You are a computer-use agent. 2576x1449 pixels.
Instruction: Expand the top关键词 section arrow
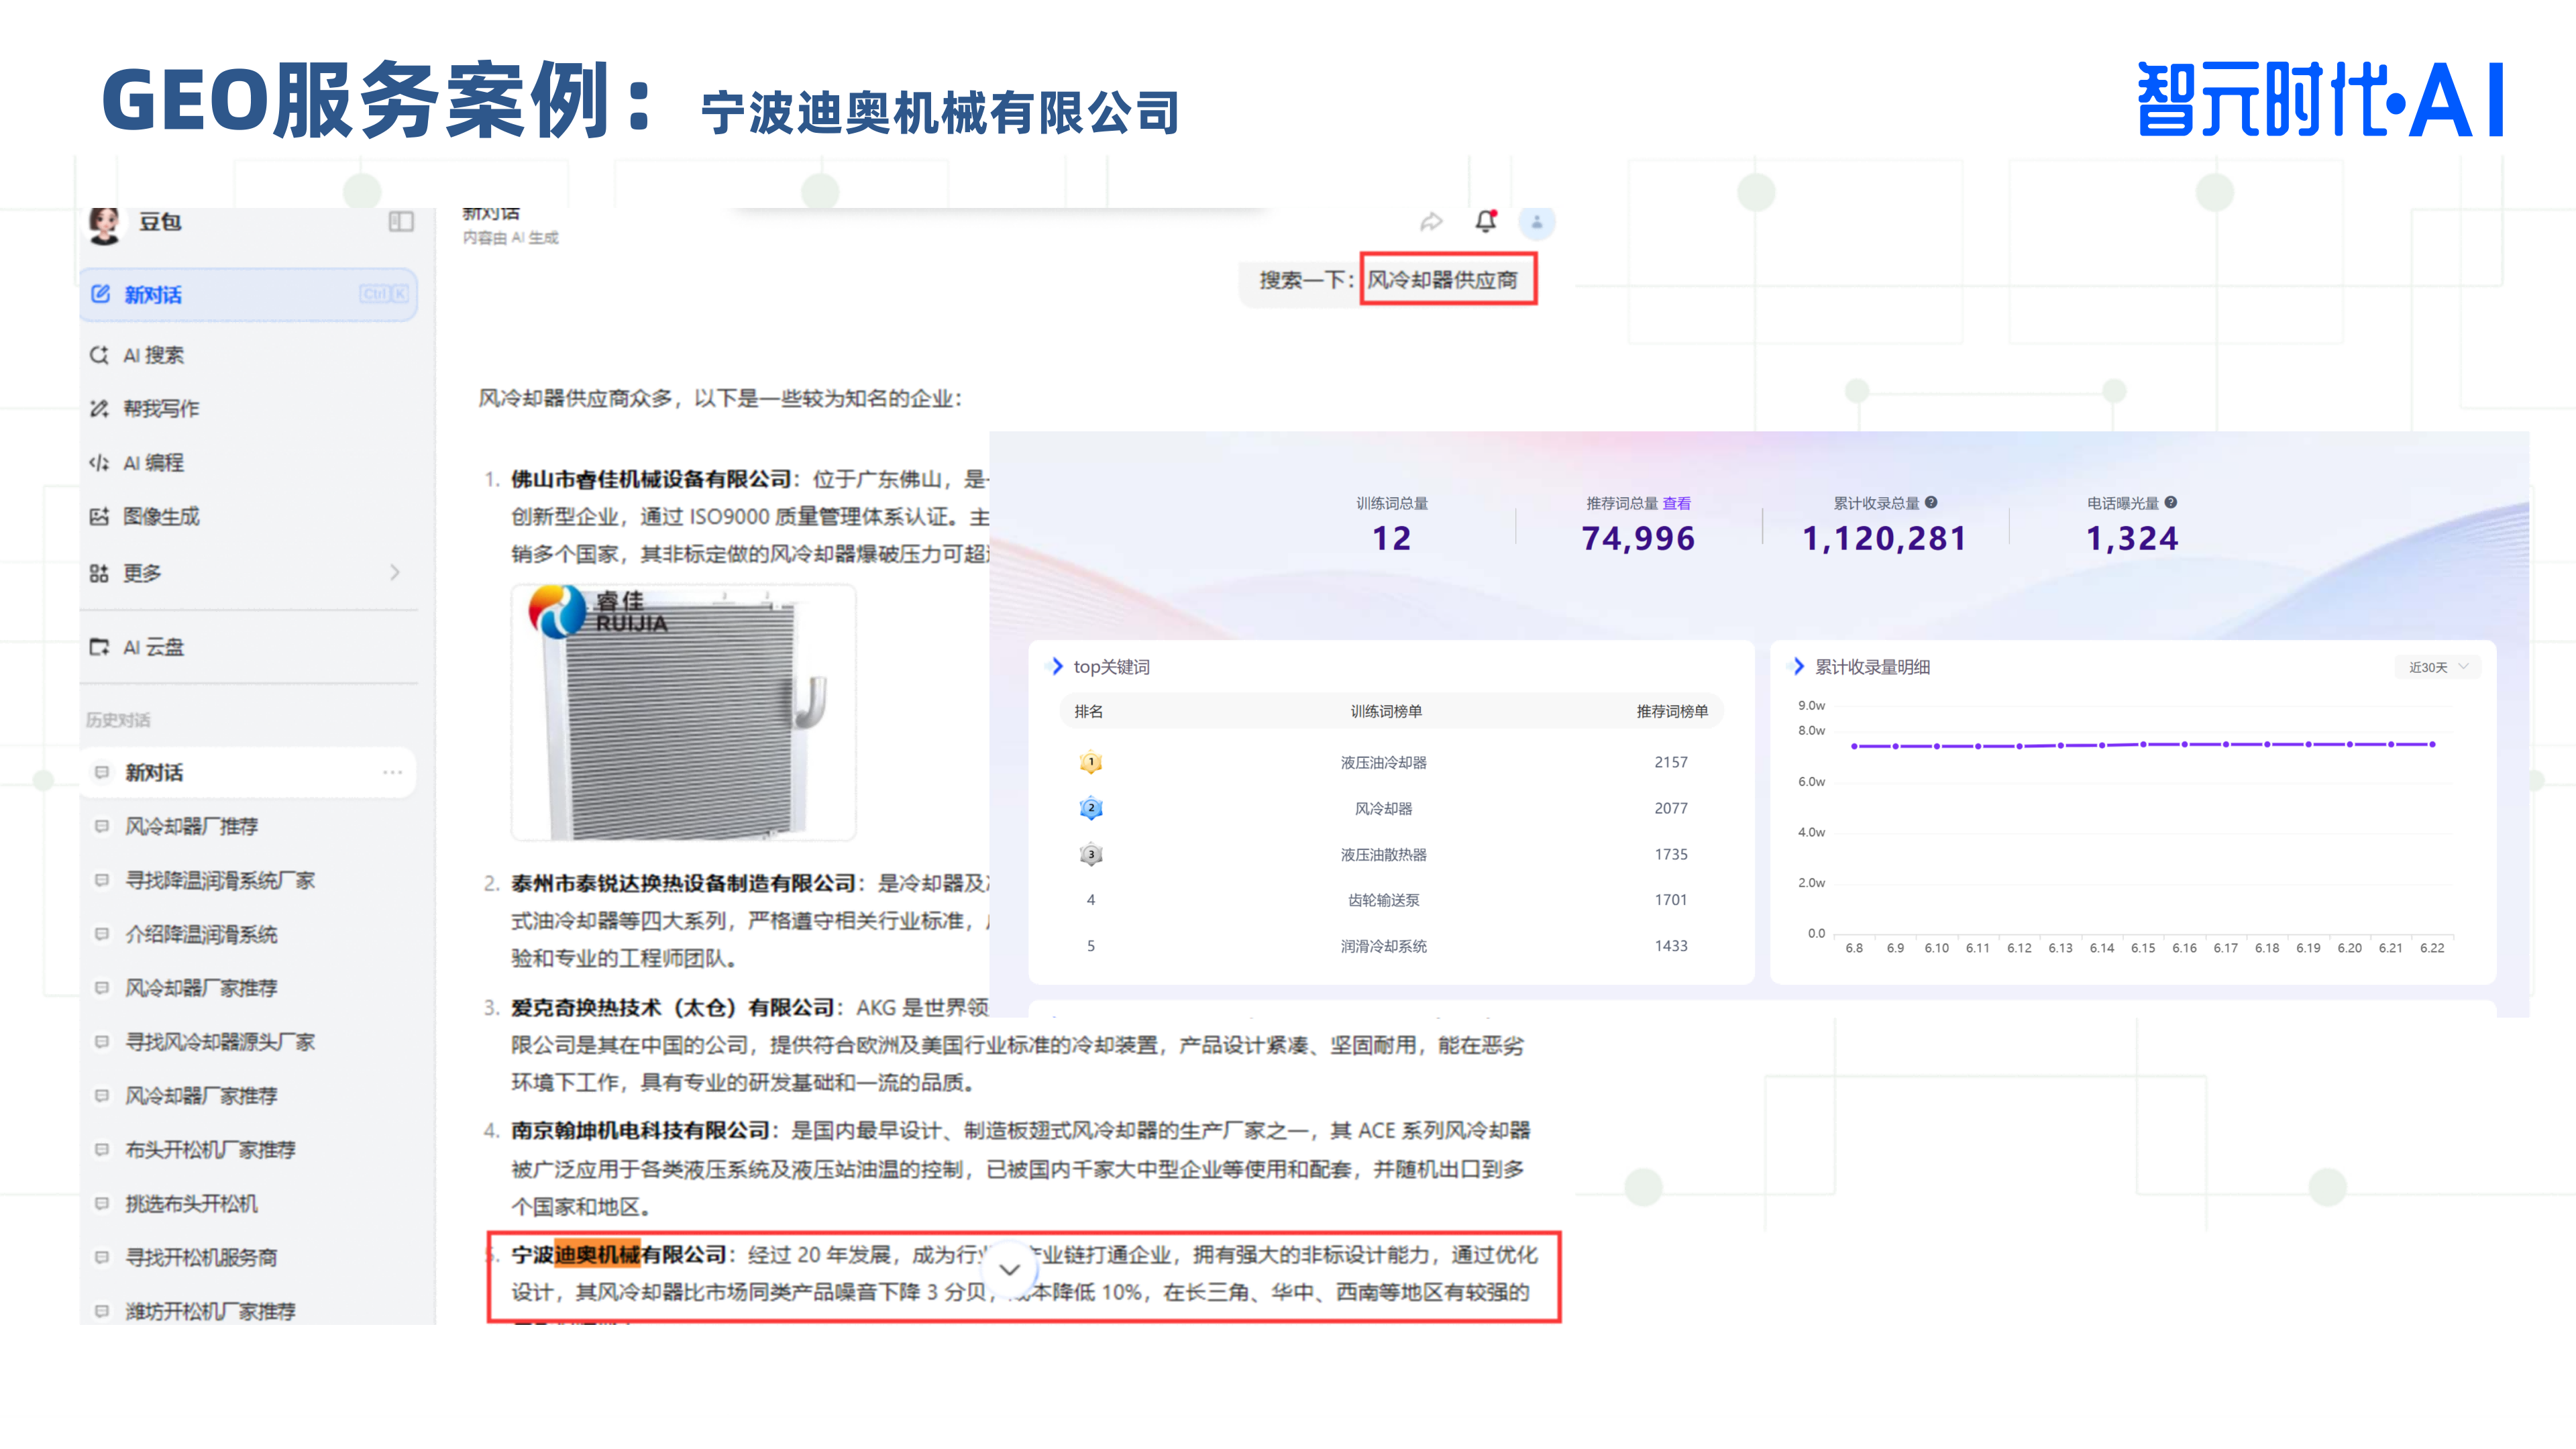[1057, 666]
